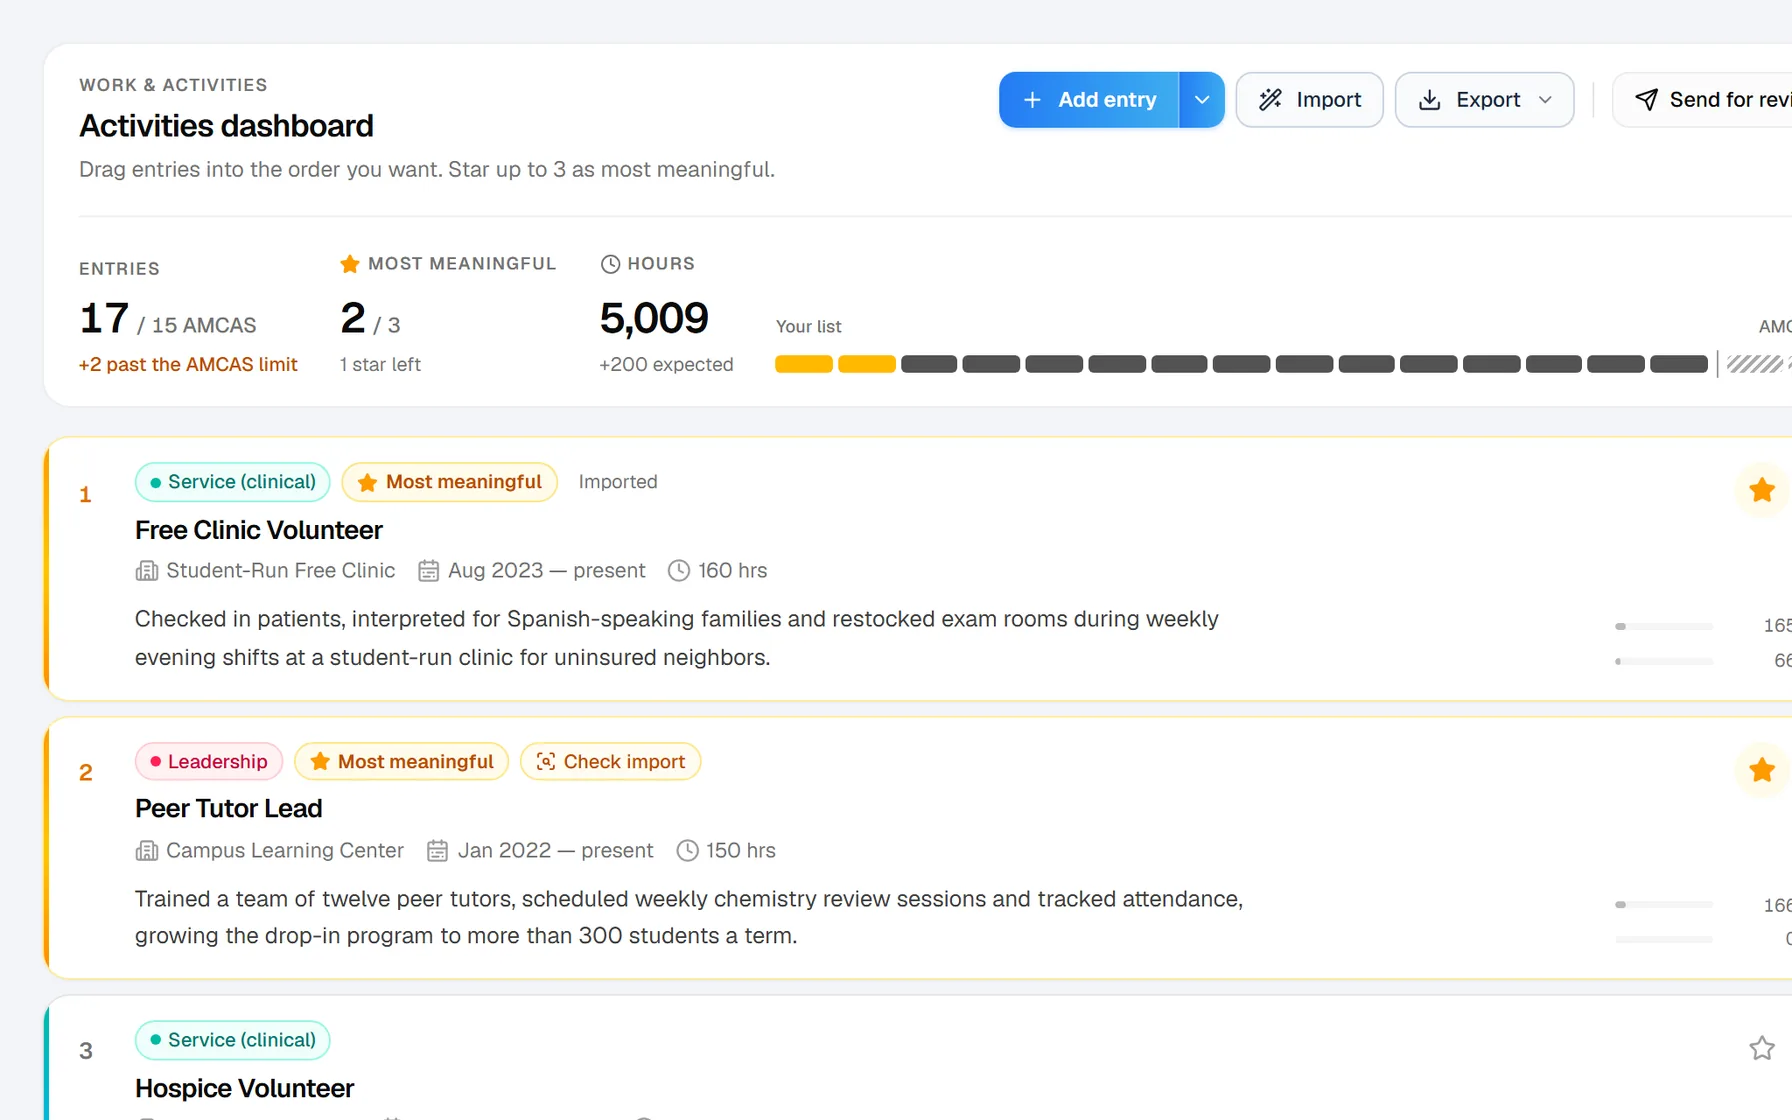Click the Import button
1792x1120 pixels.
[1309, 100]
